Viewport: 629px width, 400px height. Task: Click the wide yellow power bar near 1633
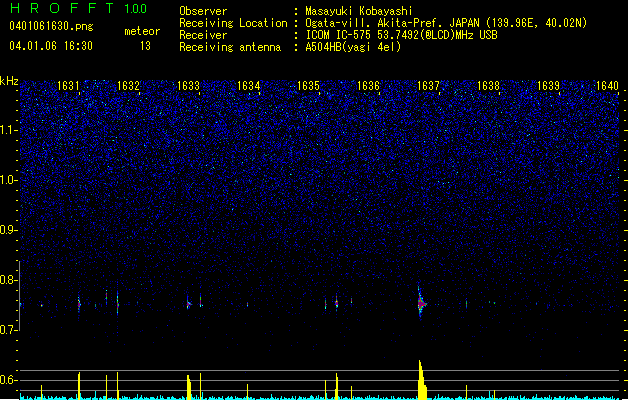(x=189, y=387)
